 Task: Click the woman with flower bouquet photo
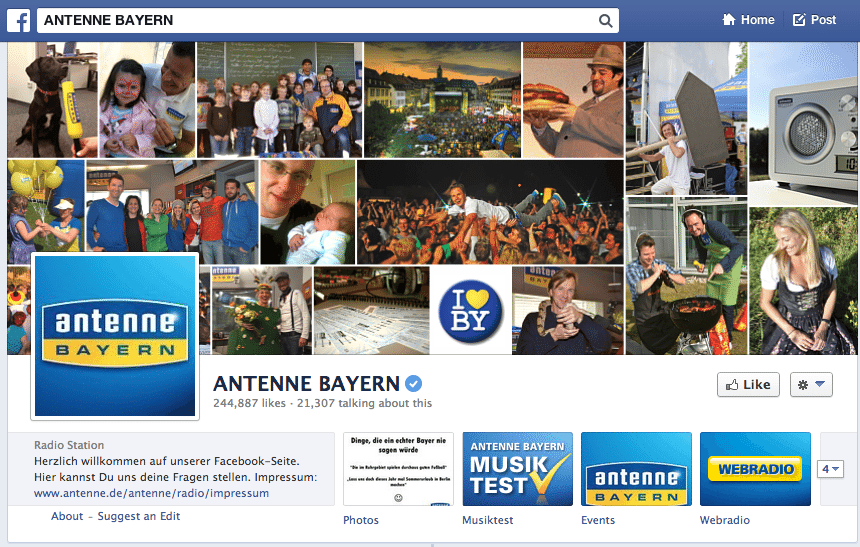click(x=262, y=311)
